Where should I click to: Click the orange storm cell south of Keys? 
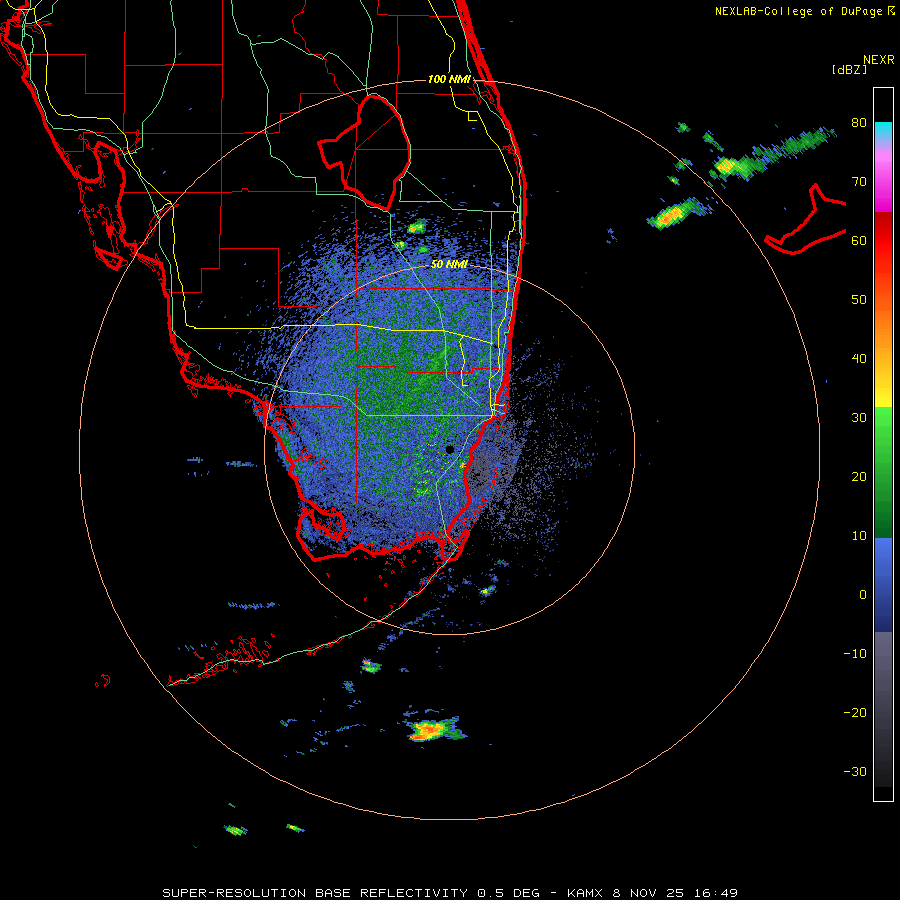[x=428, y=731]
